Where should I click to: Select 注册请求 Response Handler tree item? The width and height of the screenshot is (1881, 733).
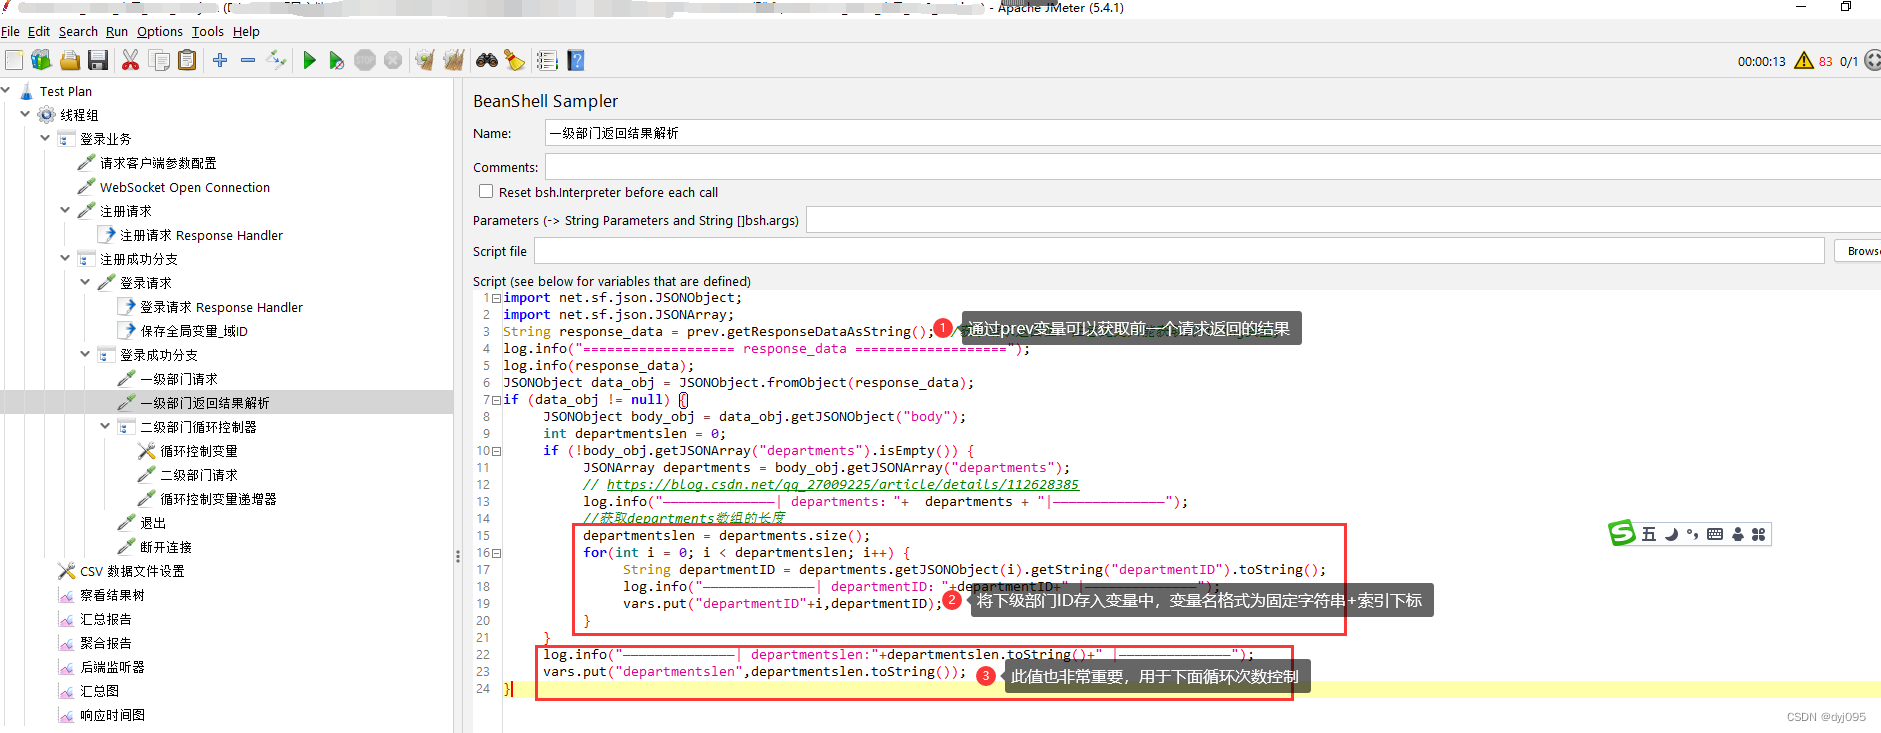[x=201, y=235]
